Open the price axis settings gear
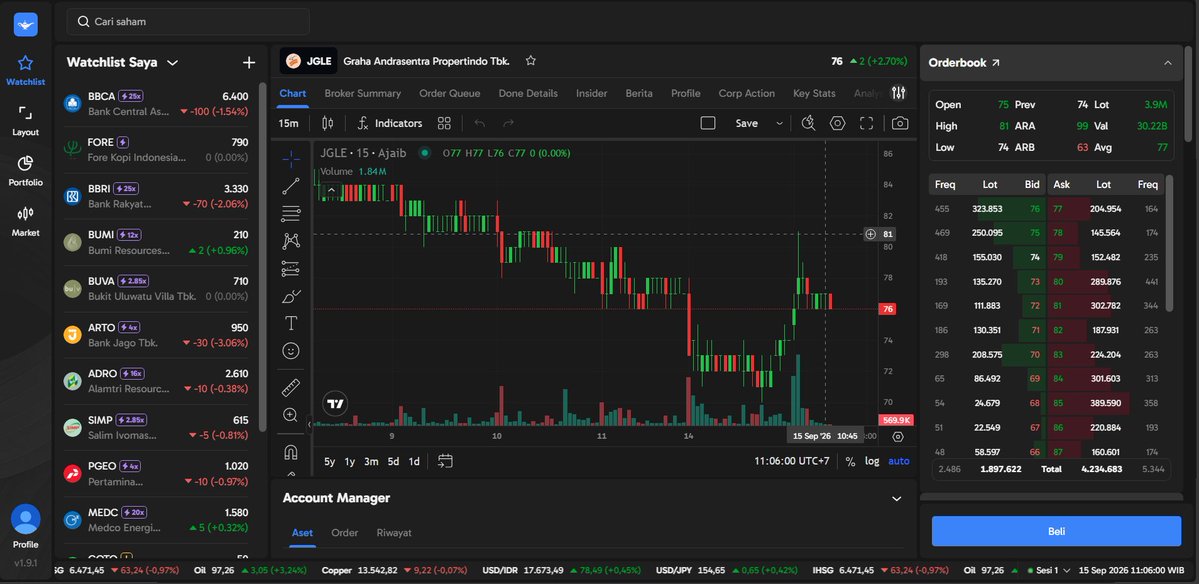Viewport: 1199px width, 584px height. pos(898,436)
